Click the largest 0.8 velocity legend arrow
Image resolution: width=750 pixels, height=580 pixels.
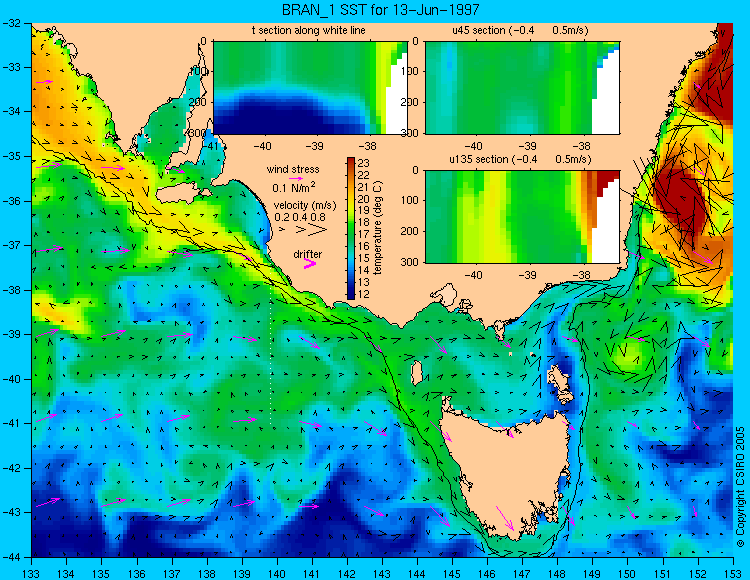[x=318, y=230]
